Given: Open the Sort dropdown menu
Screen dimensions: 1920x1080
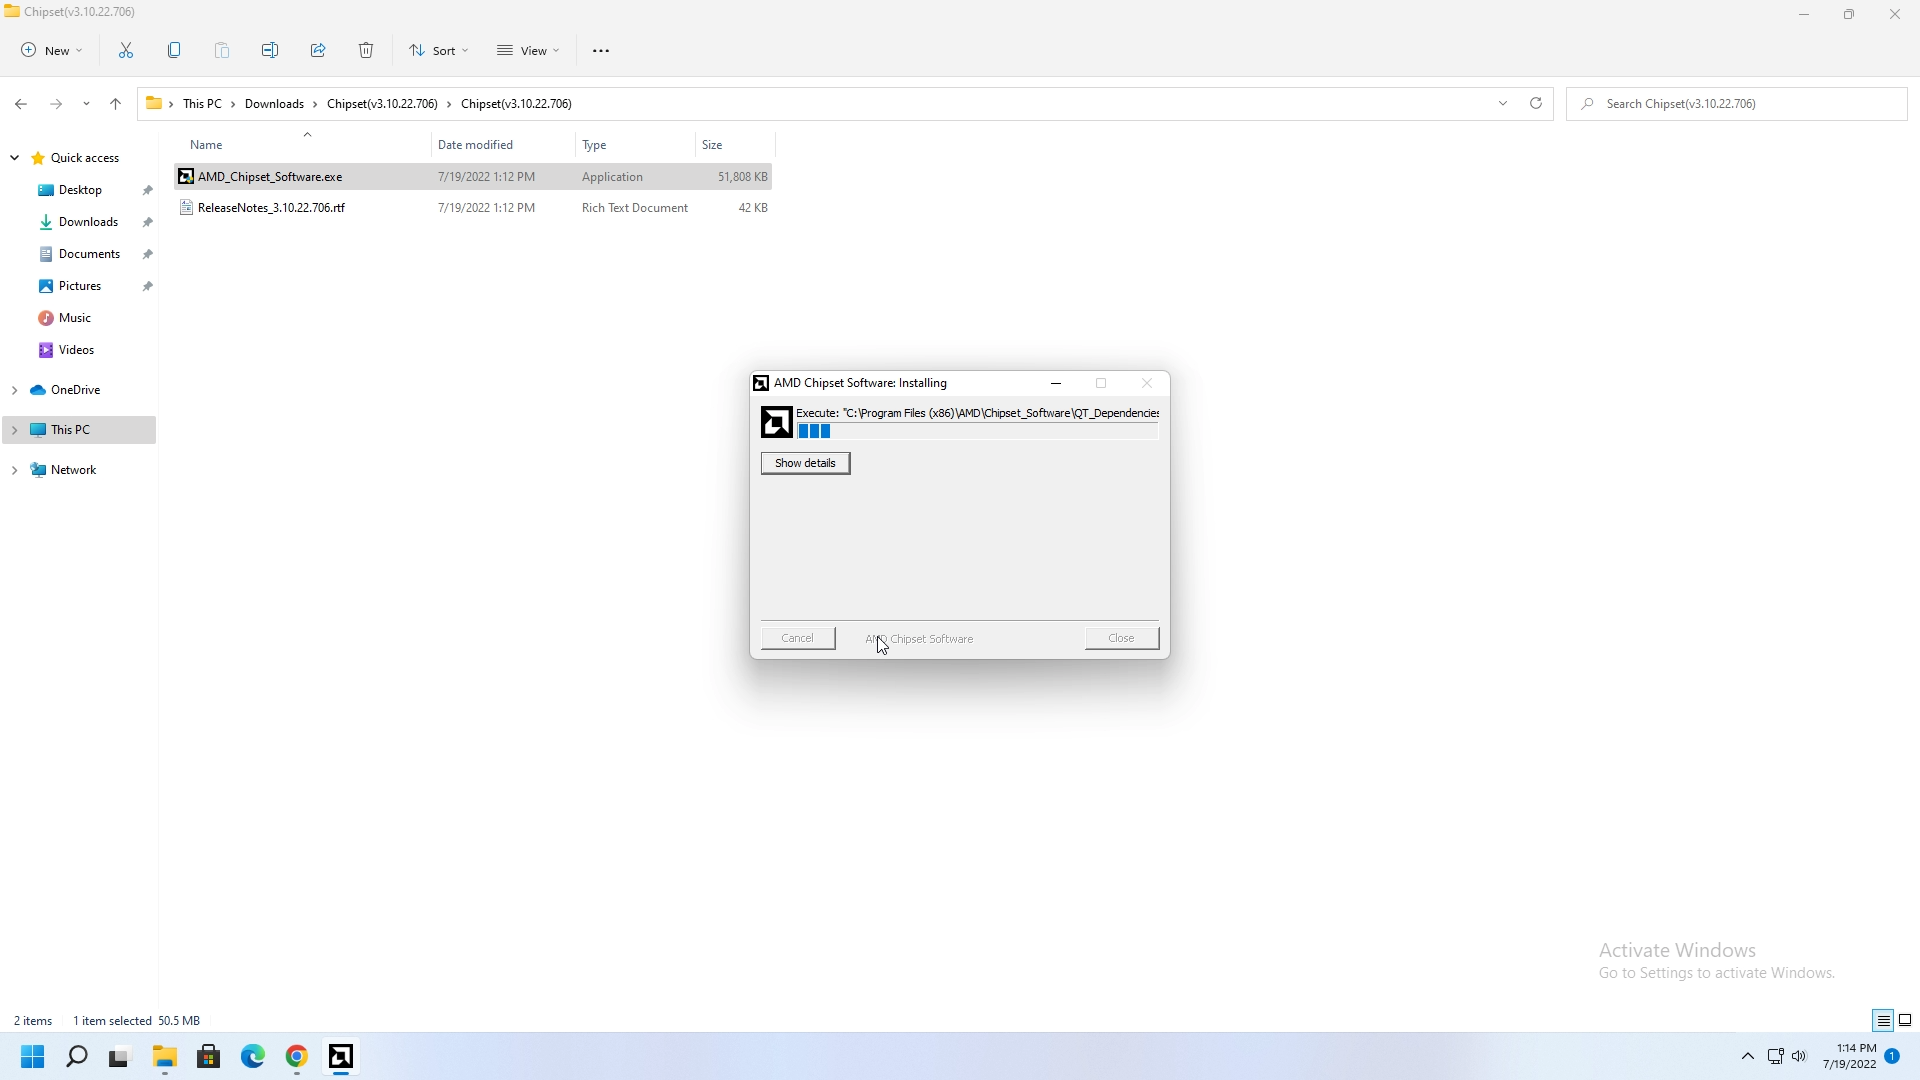Looking at the screenshot, I should click(x=439, y=51).
